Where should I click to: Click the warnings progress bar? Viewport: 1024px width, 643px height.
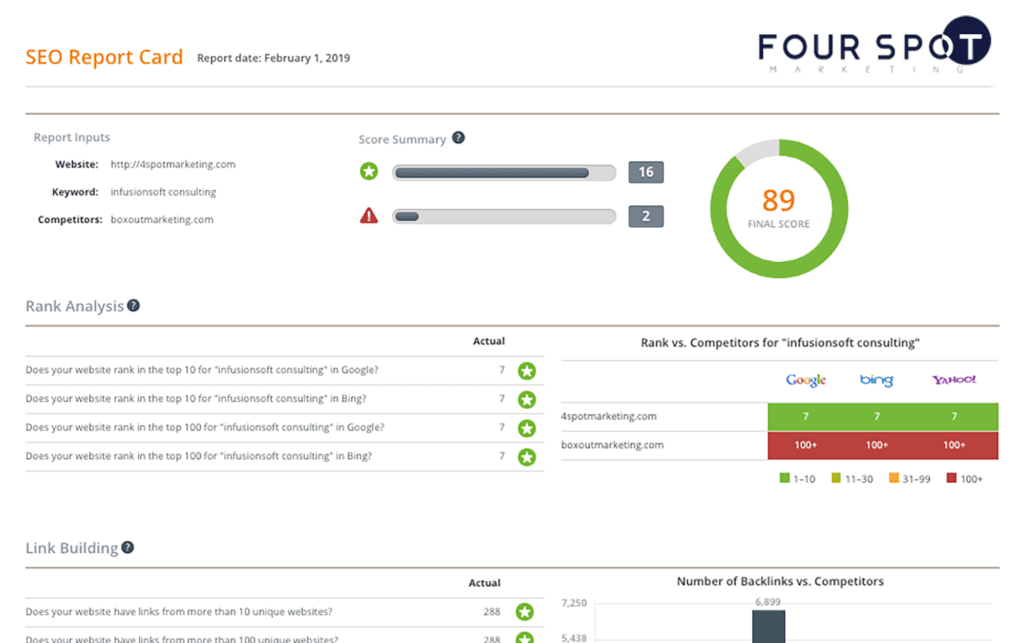[504, 216]
